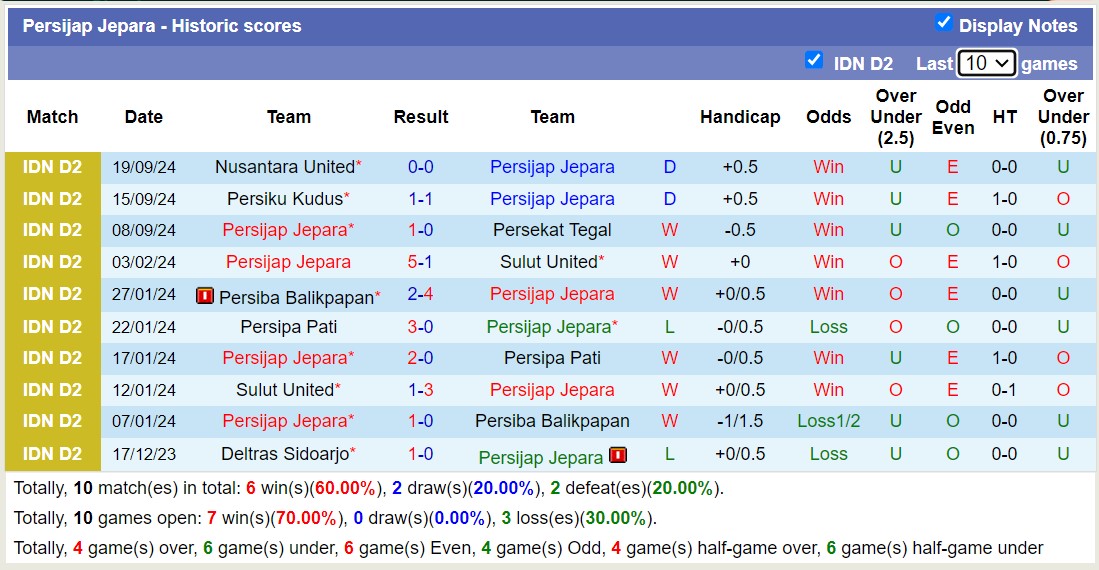Viewport: 1099px width, 570px height.
Task: Click the 3-0 result against Persipa Pati
Action: (x=421, y=326)
